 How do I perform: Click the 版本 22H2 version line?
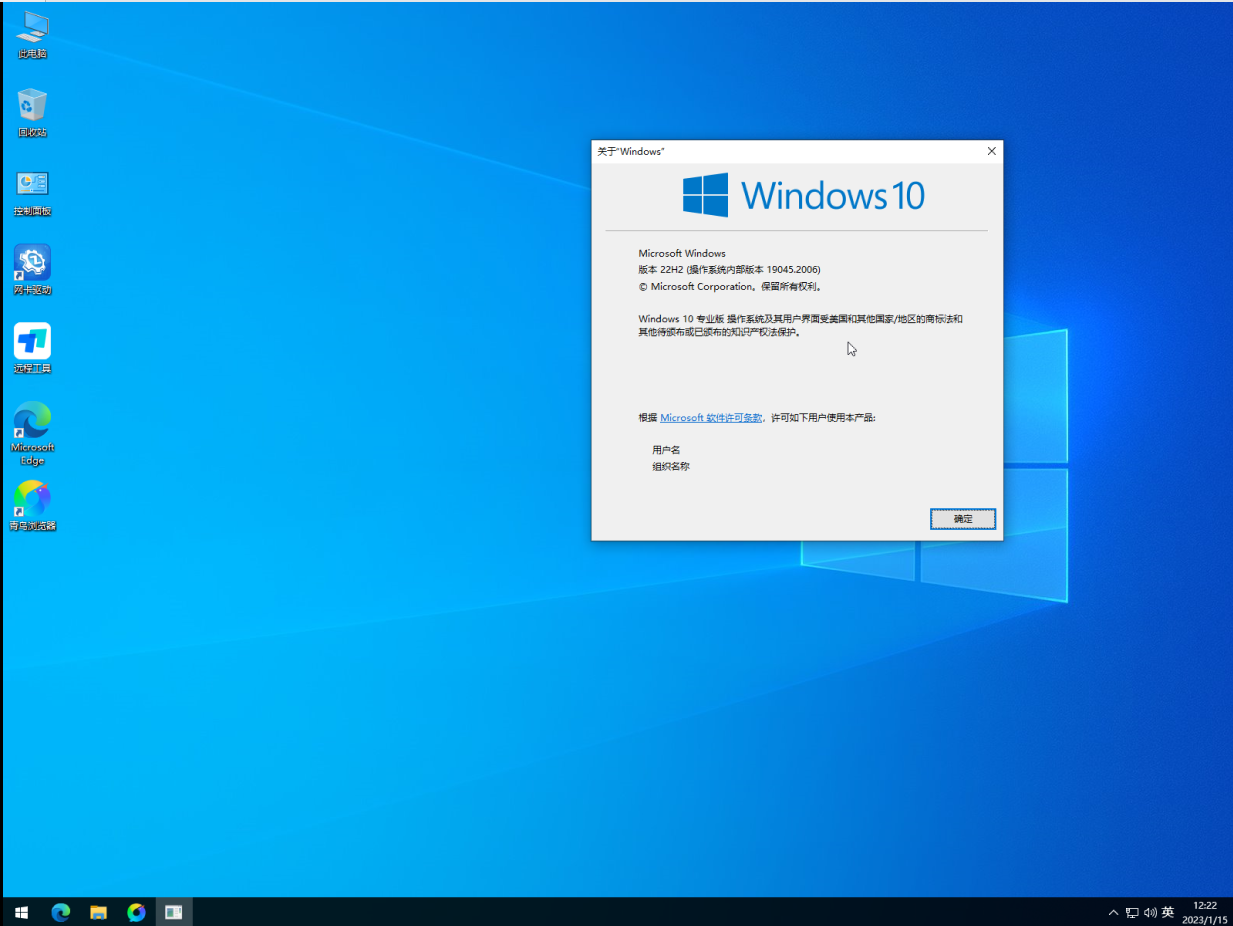(730, 270)
